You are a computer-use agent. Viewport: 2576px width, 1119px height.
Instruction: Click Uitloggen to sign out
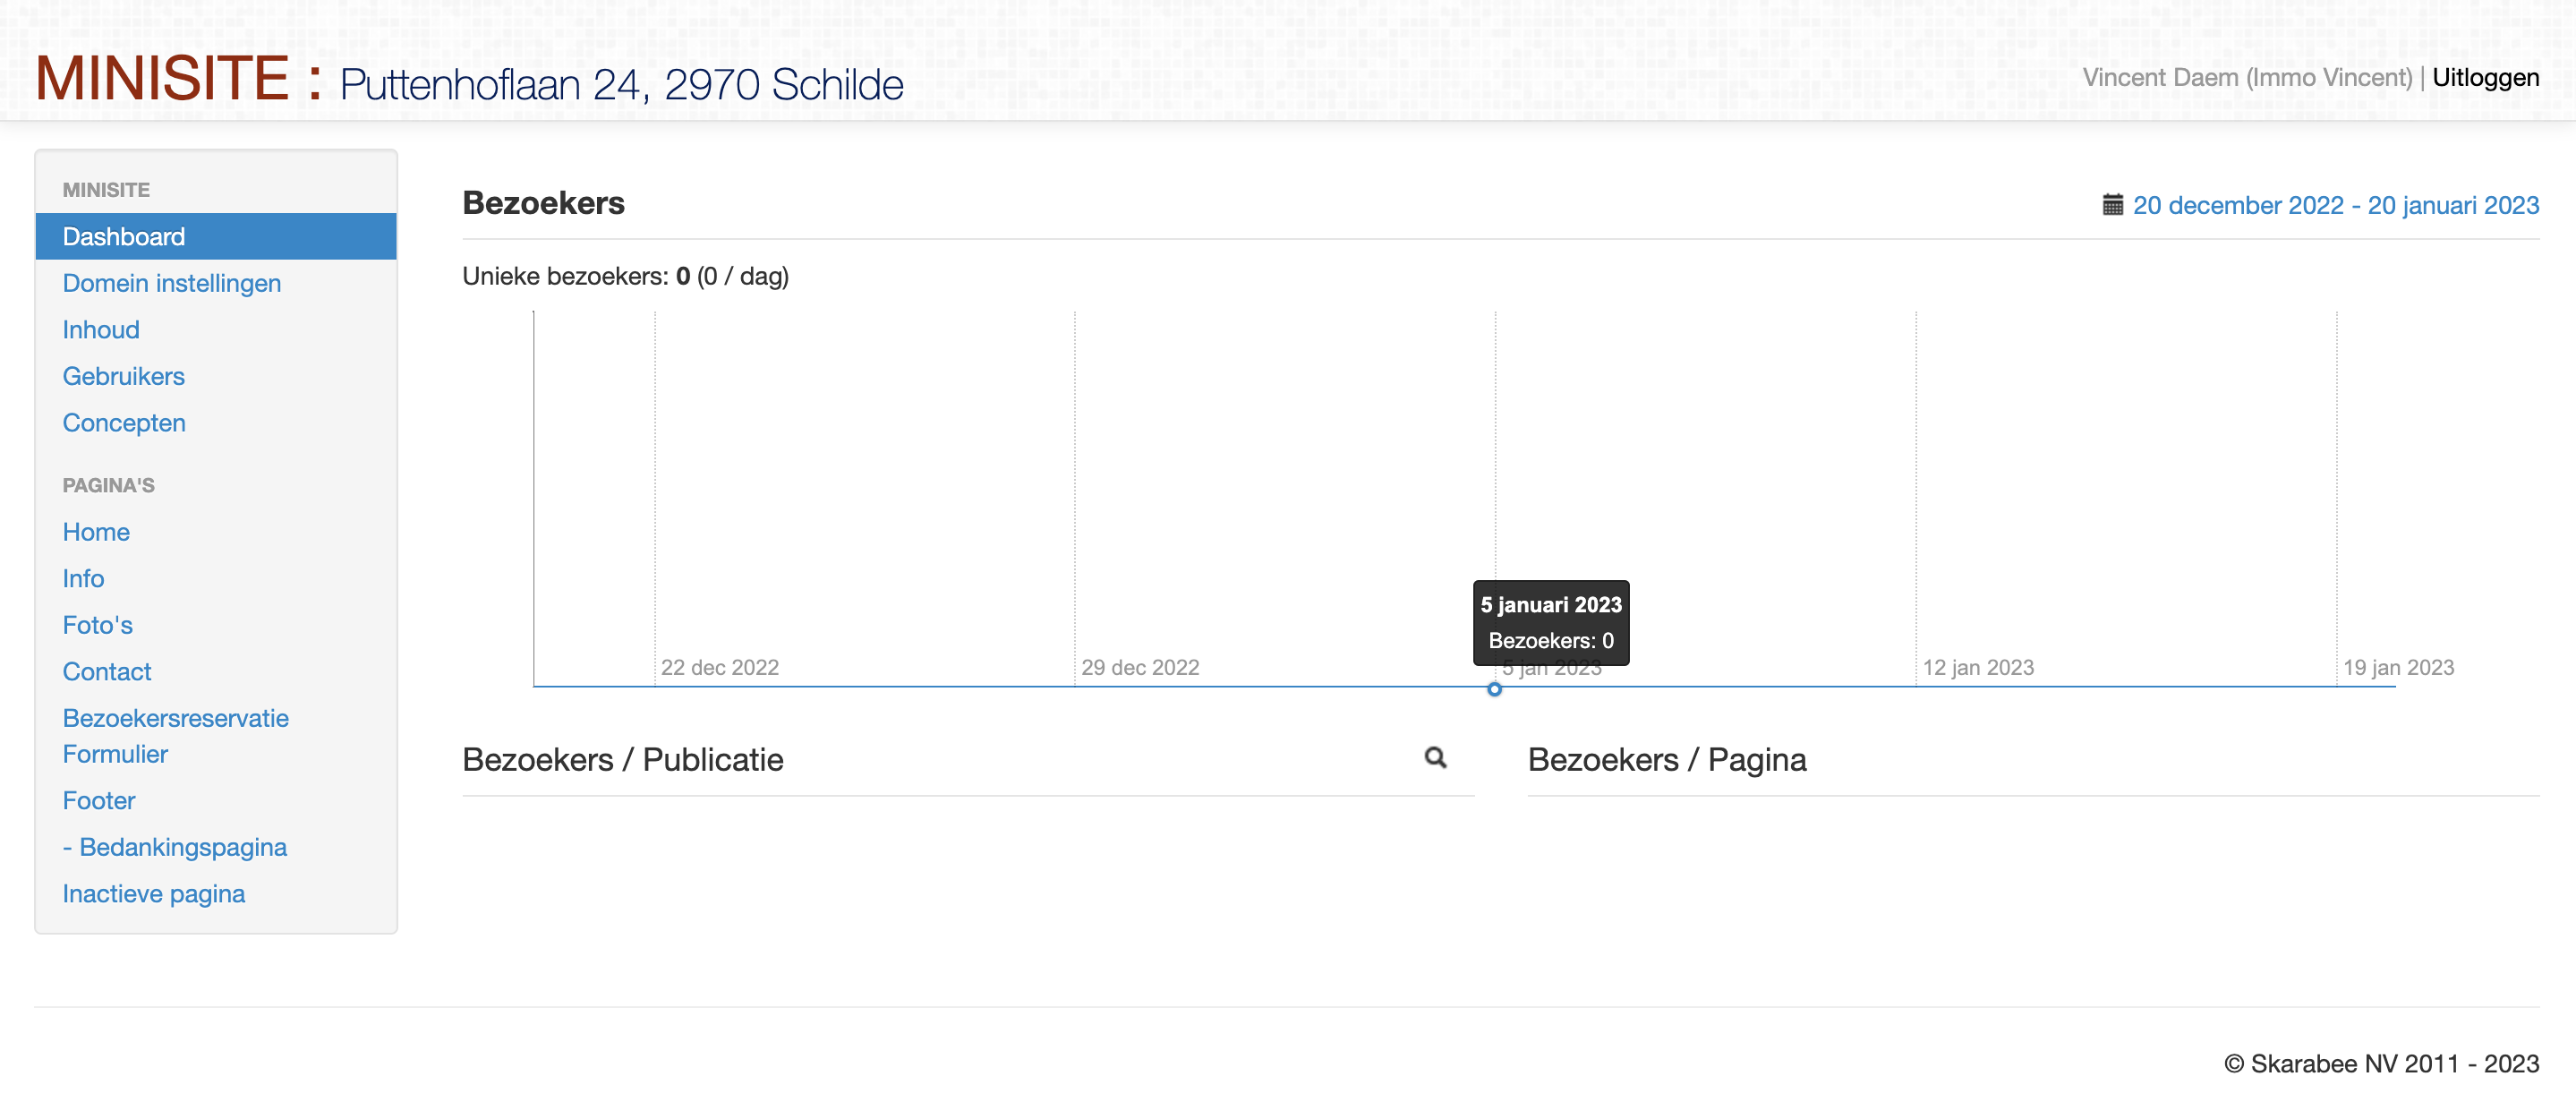click(2485, 78)
